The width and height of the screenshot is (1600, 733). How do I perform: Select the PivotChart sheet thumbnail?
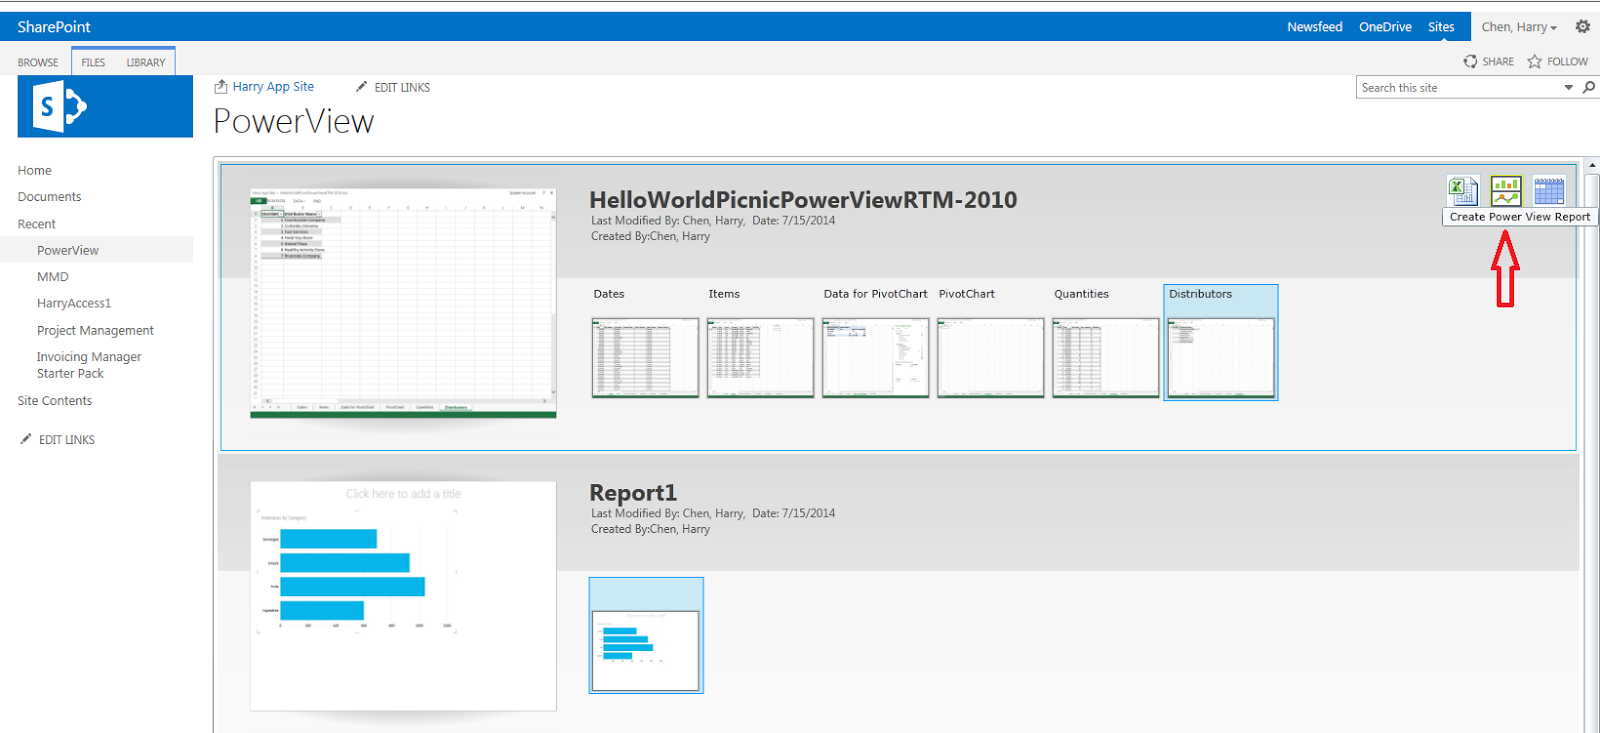click(x=990, y=357)
